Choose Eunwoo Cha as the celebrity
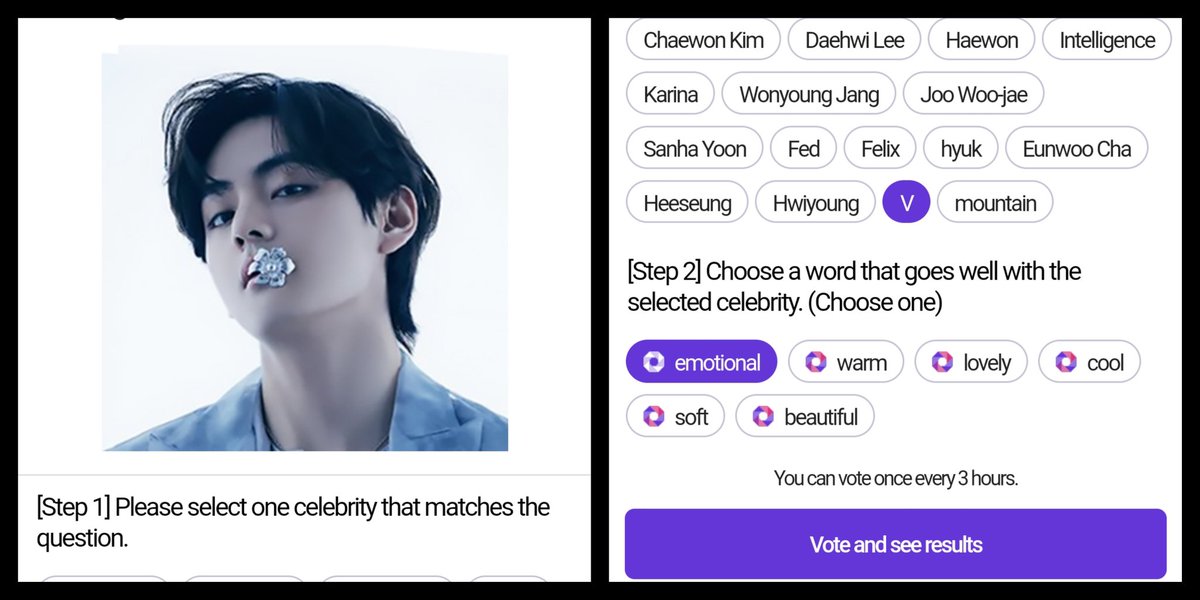The height and width of the screenshot is (600, 1200). [x=1077, y=149]
